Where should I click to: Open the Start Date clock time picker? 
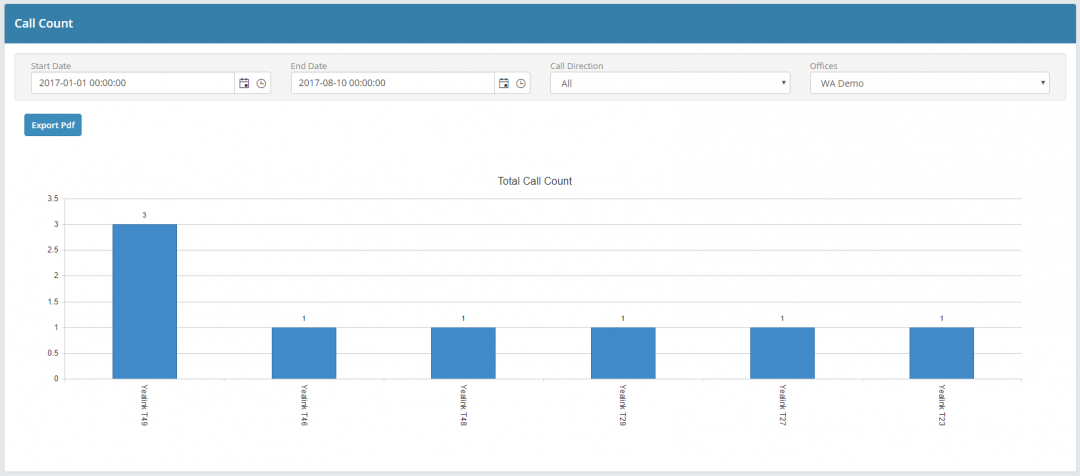click(261, 83)
